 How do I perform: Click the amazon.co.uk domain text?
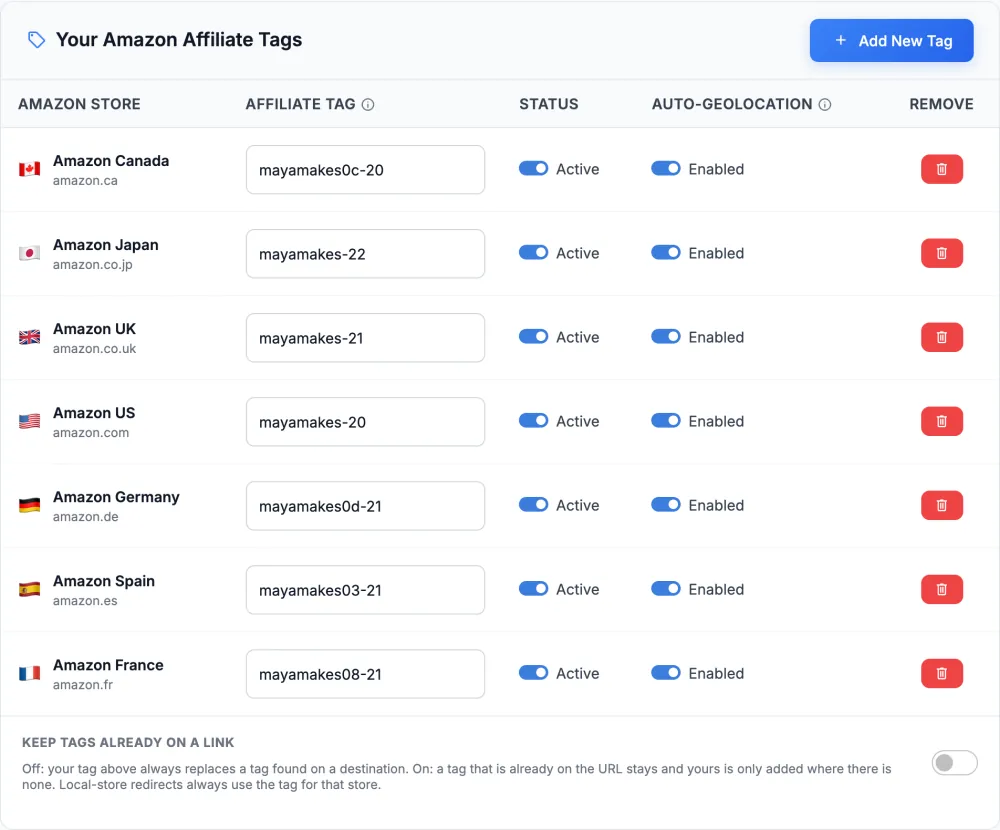point(94,349)
